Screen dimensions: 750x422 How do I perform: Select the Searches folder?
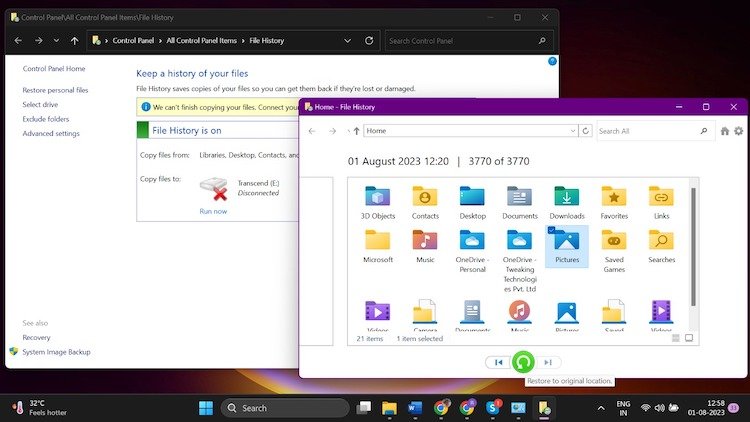662,246
